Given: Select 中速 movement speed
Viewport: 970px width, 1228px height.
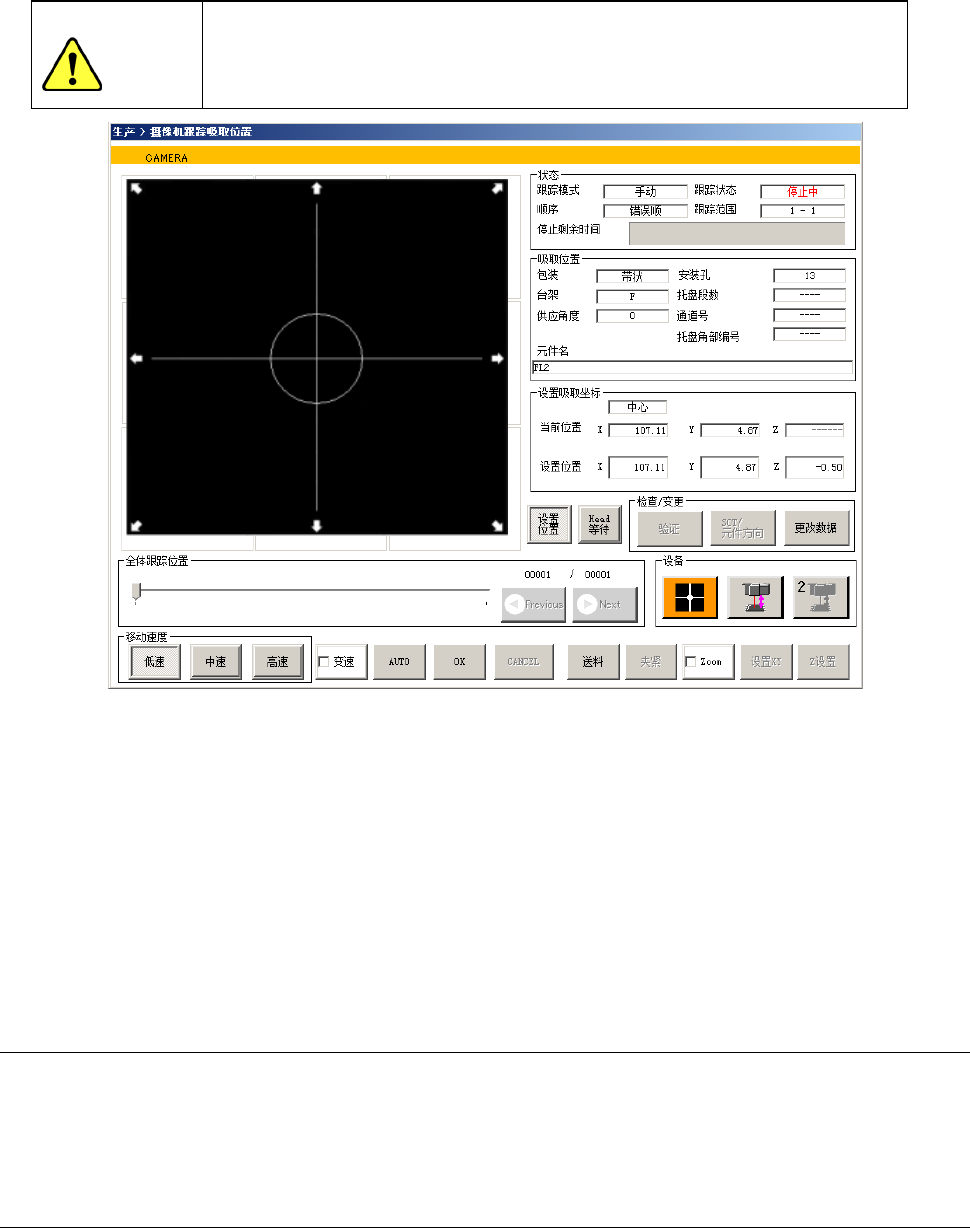Looking at the screenshot, I should pos(216,662).
